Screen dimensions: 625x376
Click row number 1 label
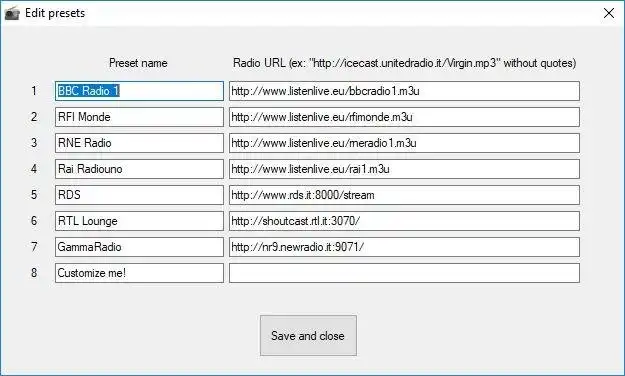(34, 91)
